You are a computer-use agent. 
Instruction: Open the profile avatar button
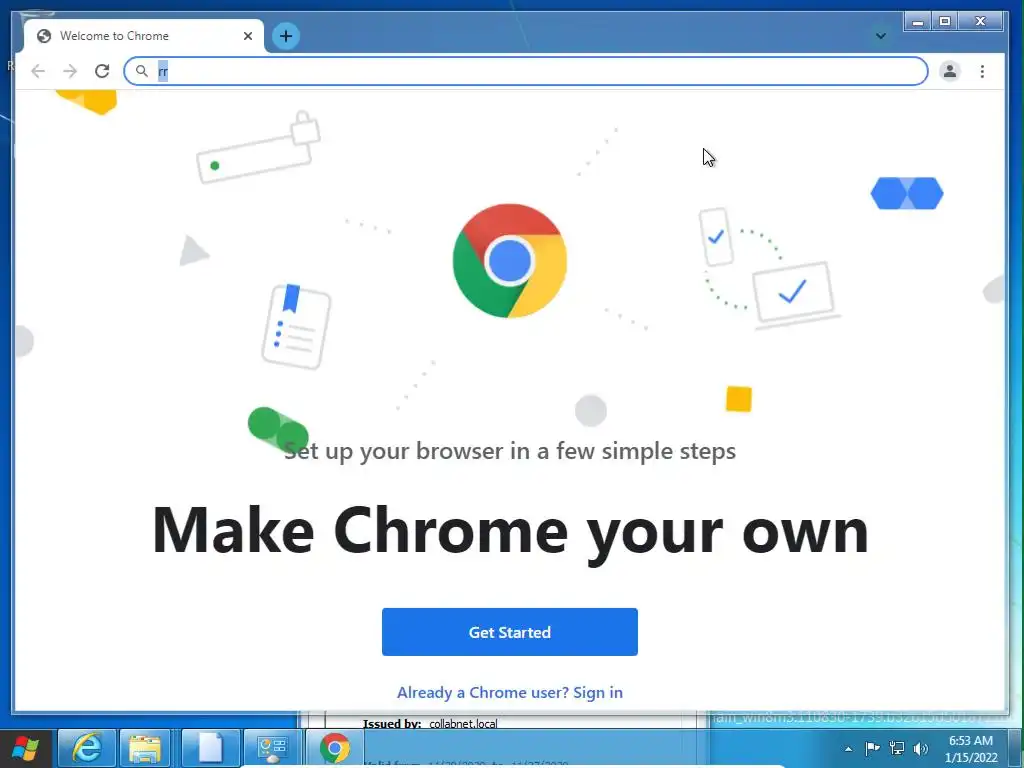click(950, 71)
